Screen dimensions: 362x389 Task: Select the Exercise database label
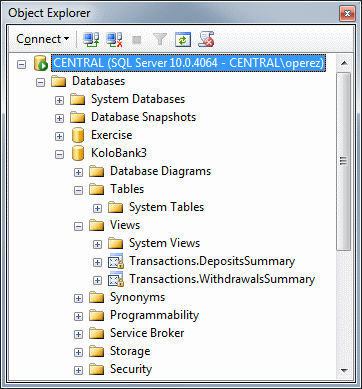(112, 135)
